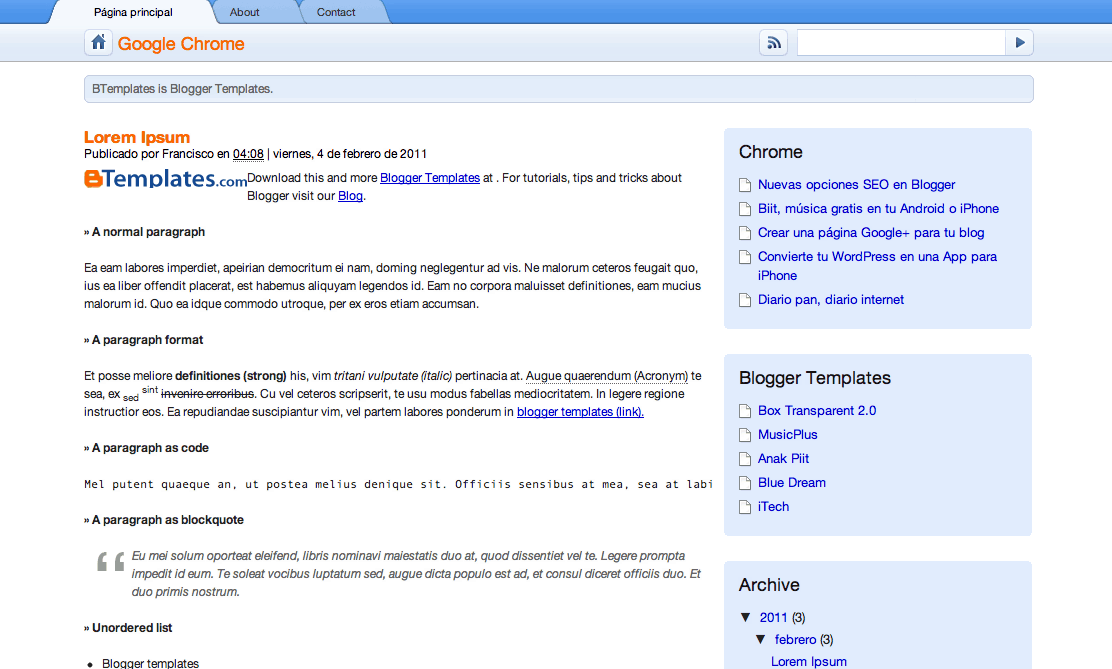Click the page icon beside Convierte tu WordPress

tap(745, 257)
